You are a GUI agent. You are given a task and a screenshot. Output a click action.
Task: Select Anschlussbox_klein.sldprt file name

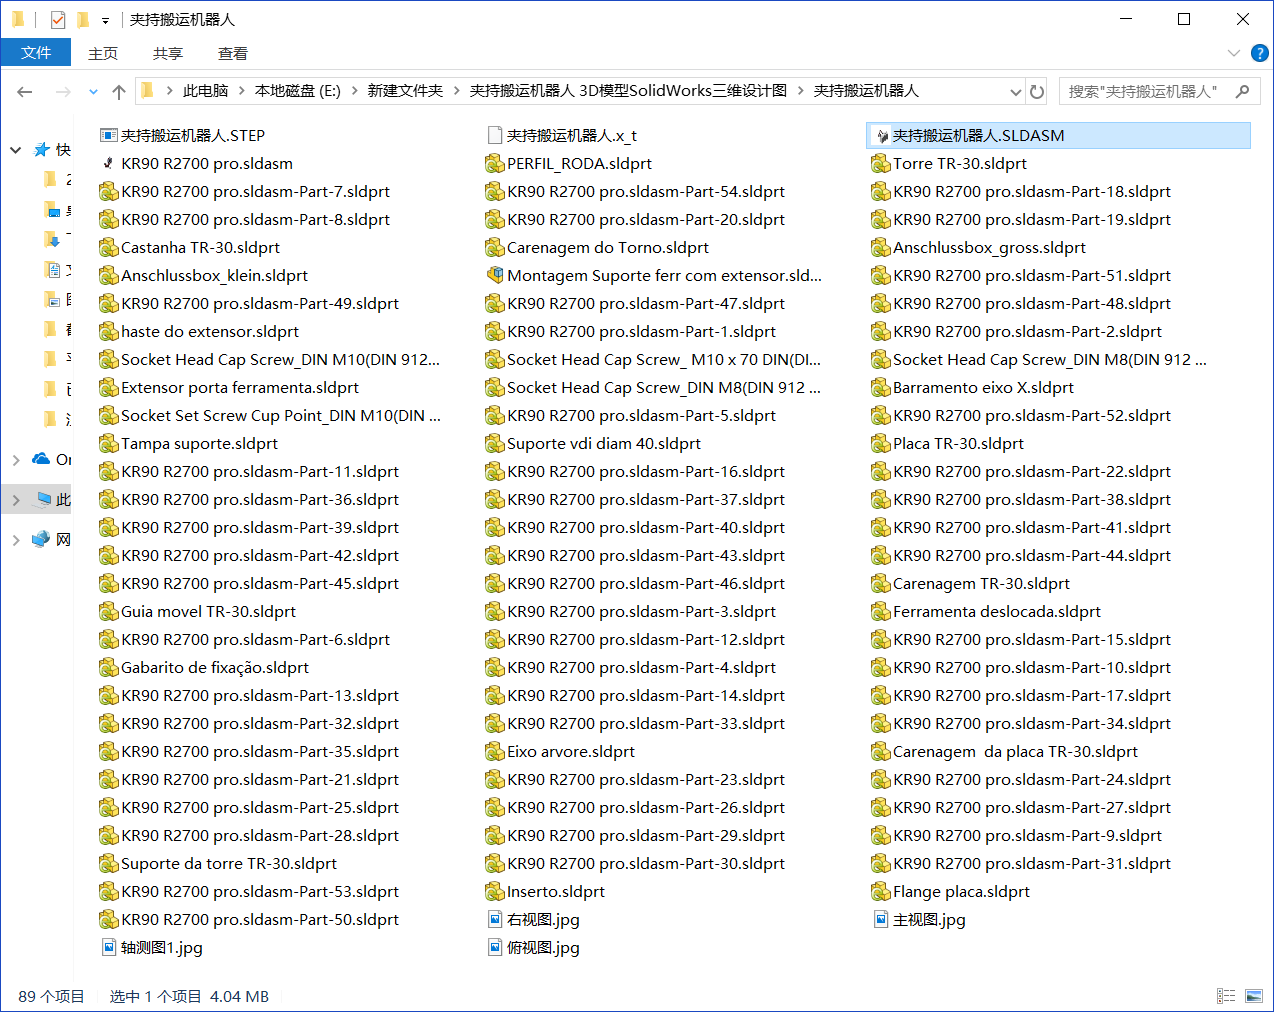click(214, 276)
